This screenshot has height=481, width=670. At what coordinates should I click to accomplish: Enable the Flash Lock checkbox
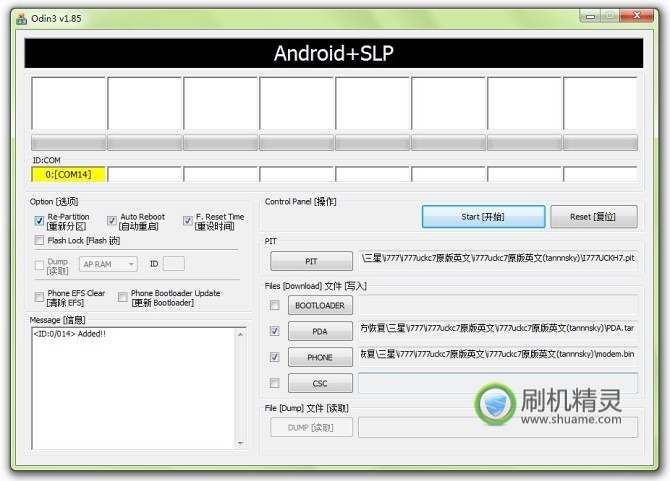pyautogui.click(x=39, y=240)
